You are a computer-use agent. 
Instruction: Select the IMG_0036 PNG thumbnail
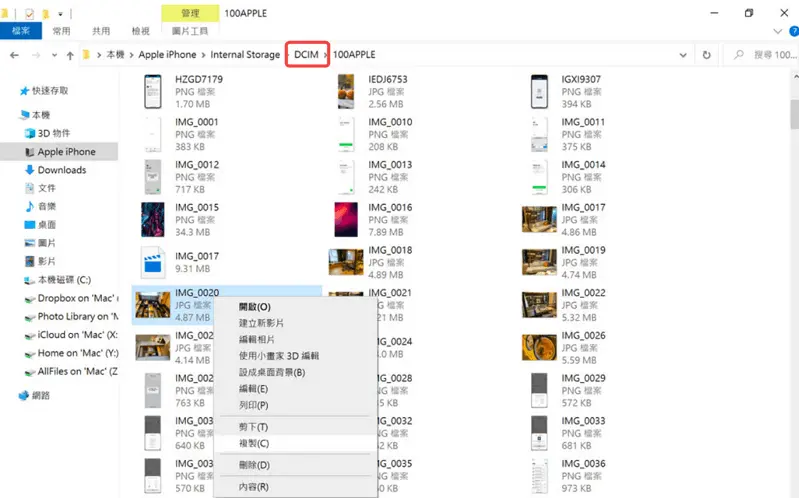pos(539,476)
